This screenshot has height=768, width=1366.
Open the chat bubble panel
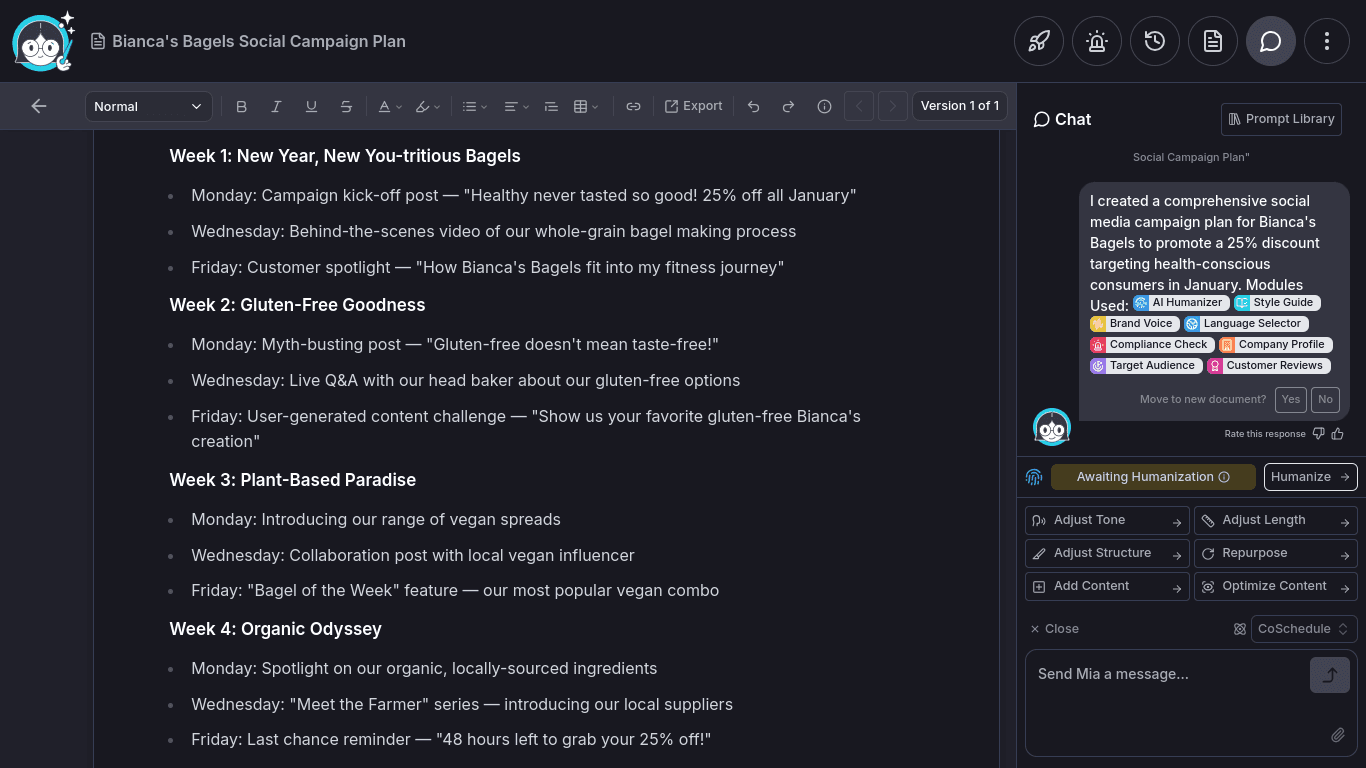pos(1271,41)
